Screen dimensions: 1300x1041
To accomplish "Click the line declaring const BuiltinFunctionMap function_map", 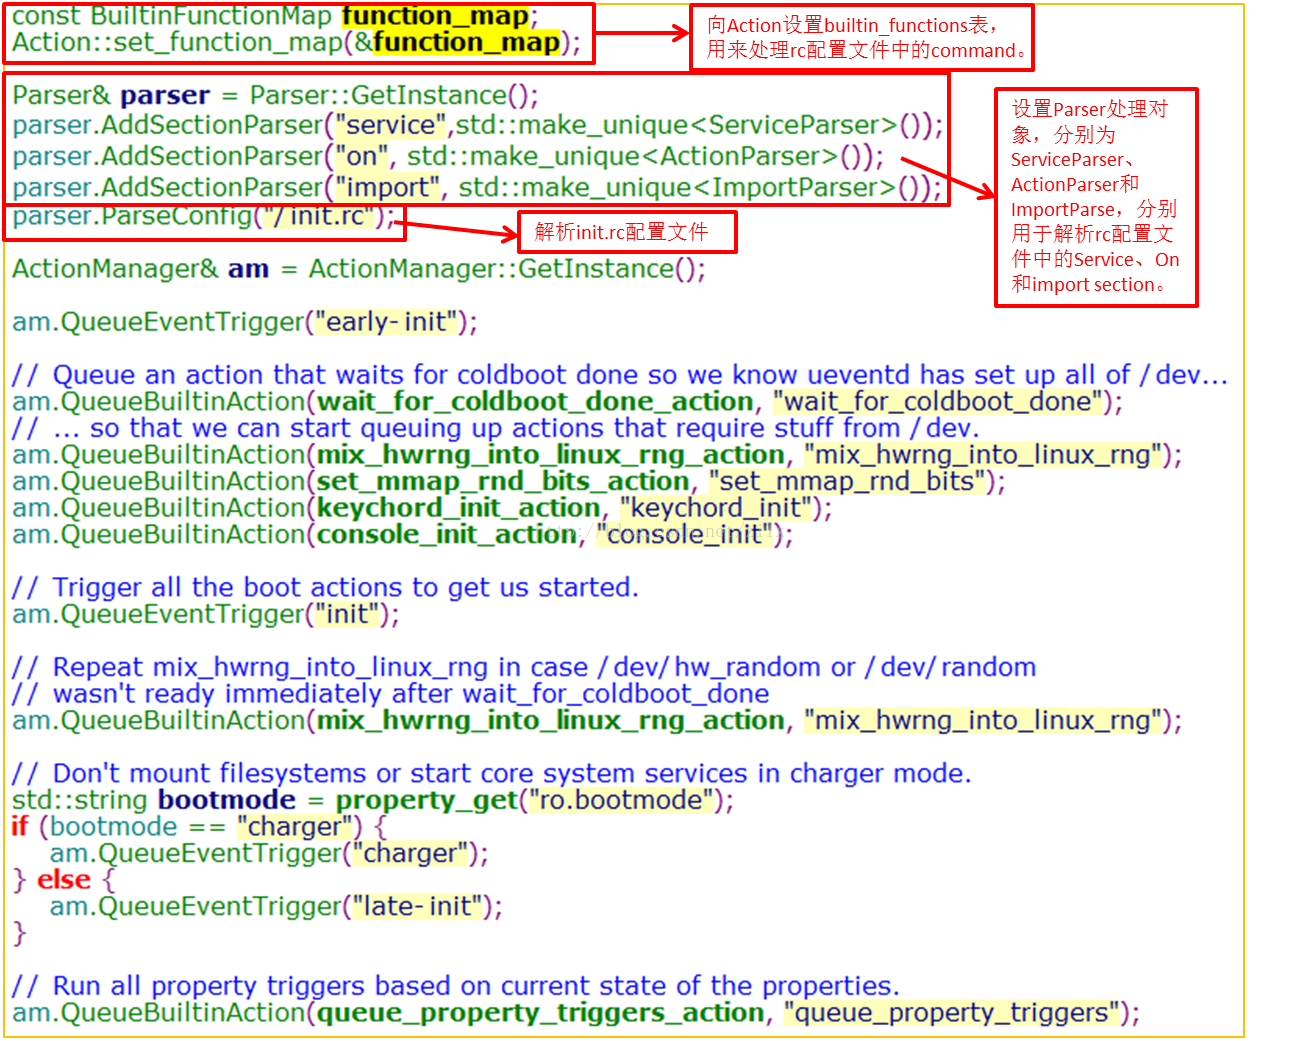I will pos(275,16).
